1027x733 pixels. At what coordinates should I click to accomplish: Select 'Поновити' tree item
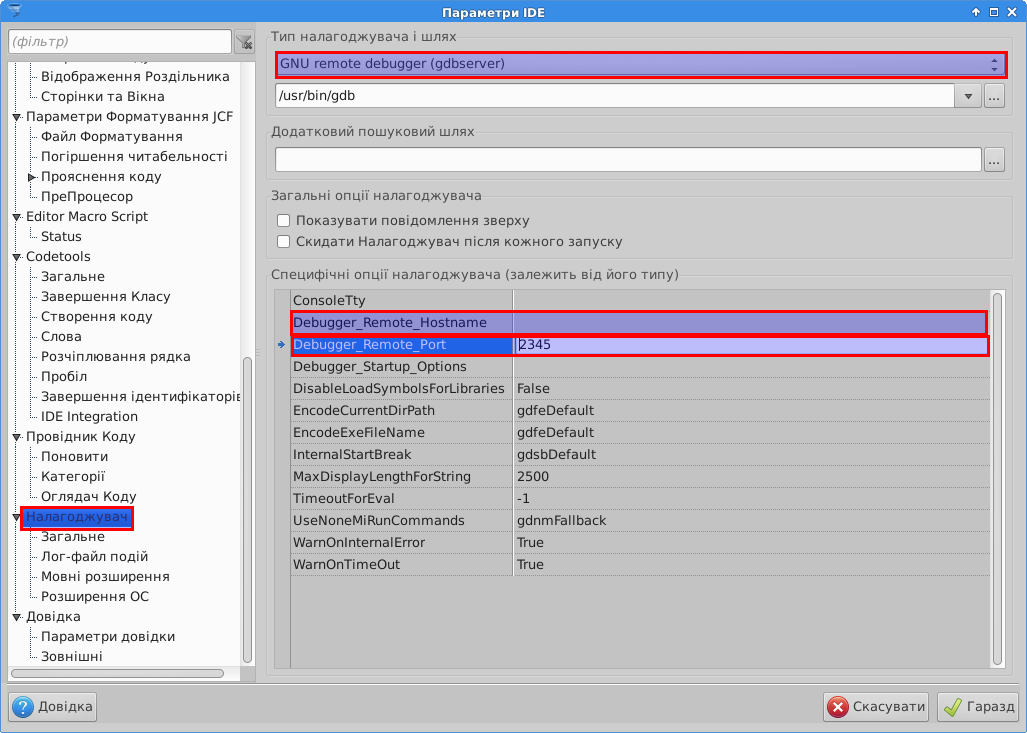[x=75, y=457]
